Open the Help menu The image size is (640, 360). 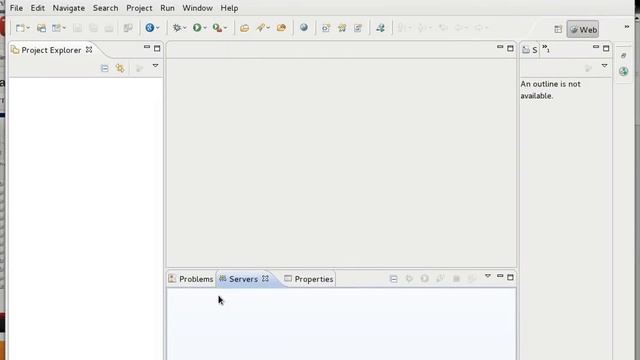tap(229, 8)
